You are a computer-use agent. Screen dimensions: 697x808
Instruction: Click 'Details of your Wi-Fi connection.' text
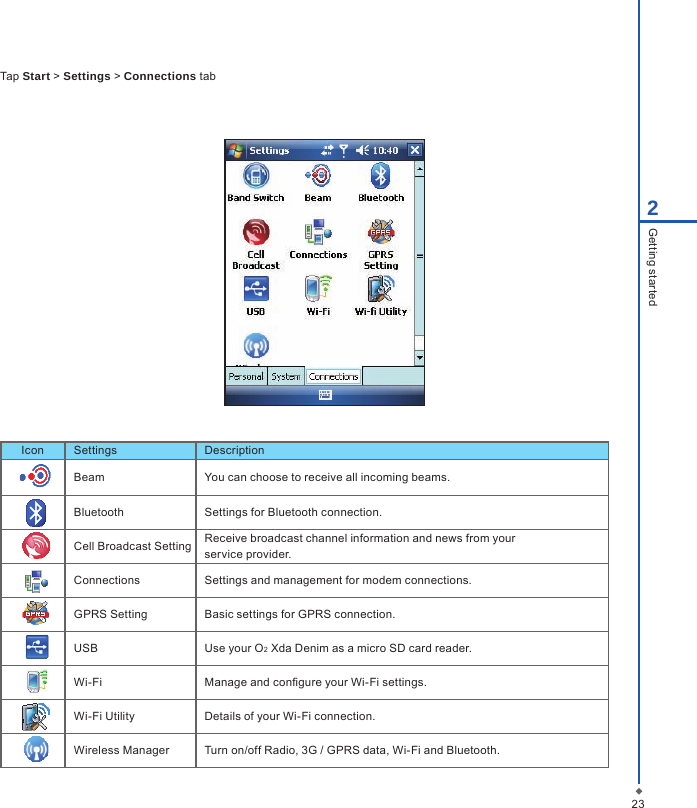coord(290,716)
